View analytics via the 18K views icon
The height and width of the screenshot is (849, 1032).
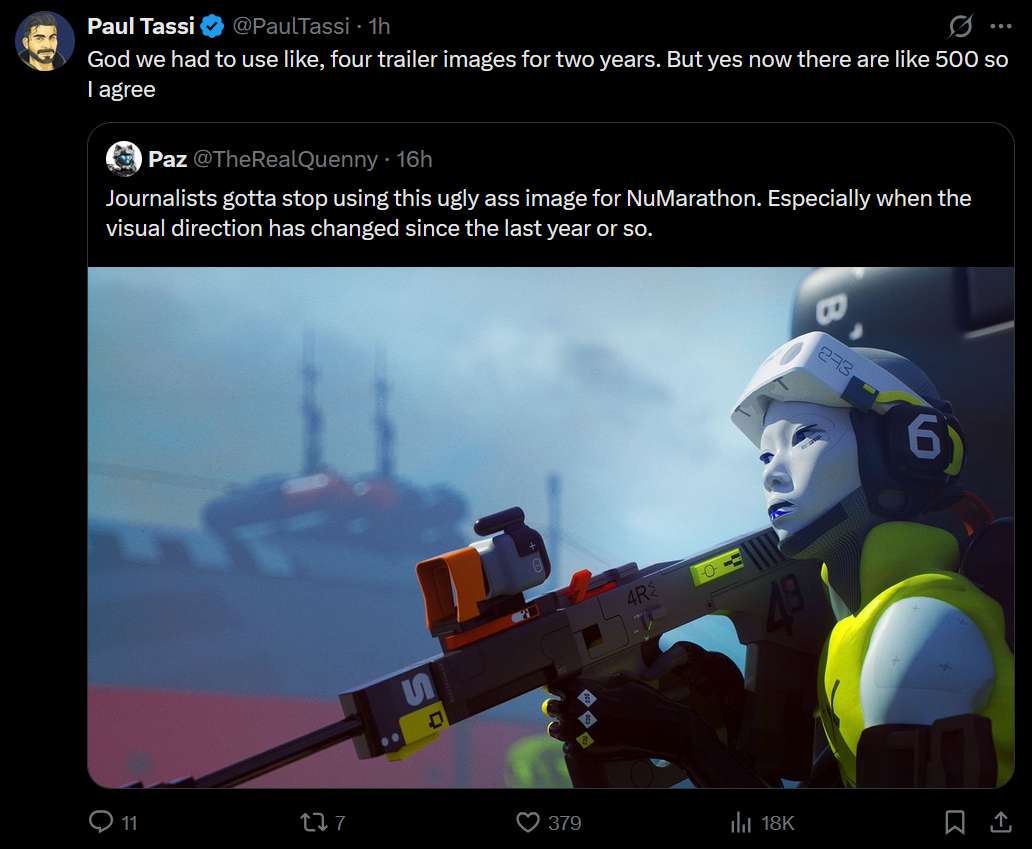(740, 822)
